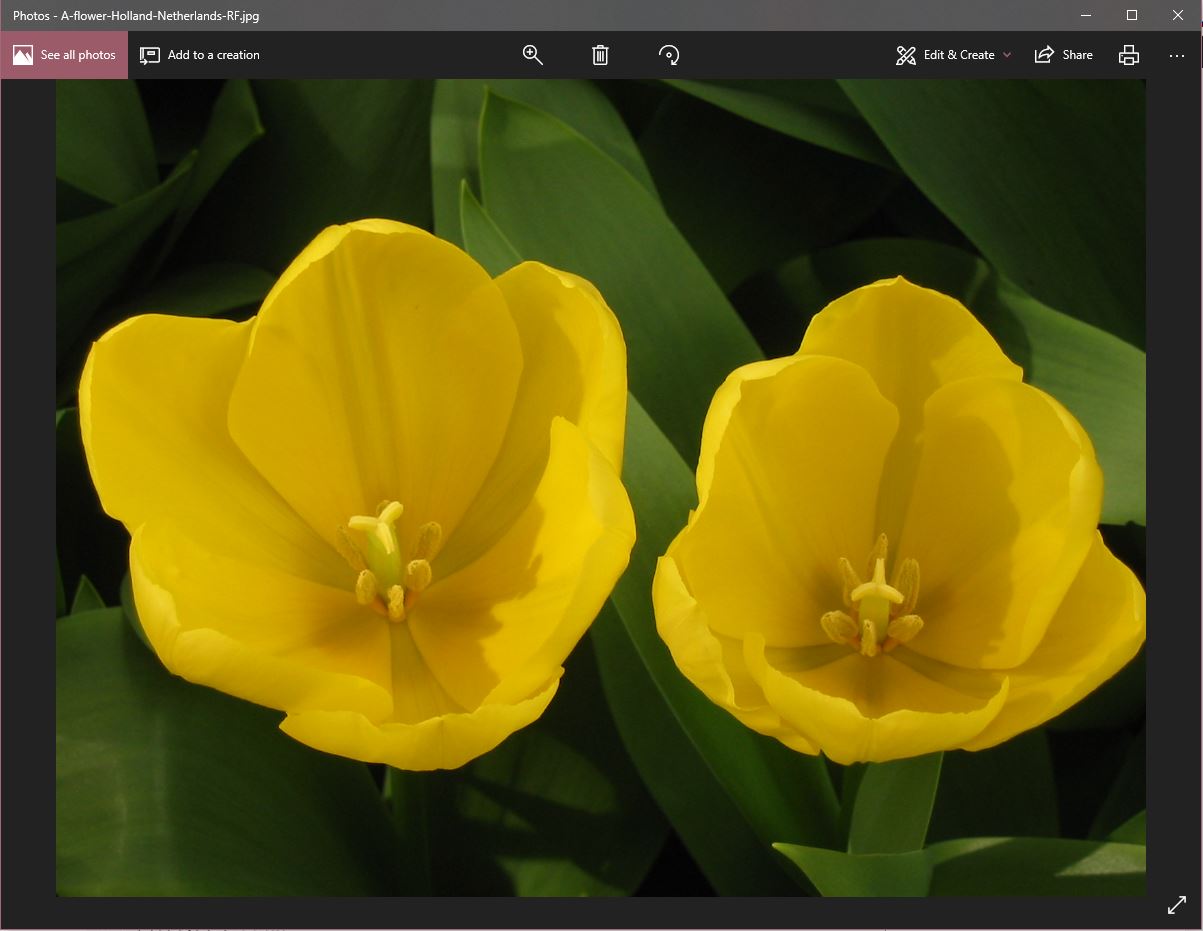Click the zoom magnifier icon
Viewport: 1203px width, 931px height.
[x=533, y=55]
